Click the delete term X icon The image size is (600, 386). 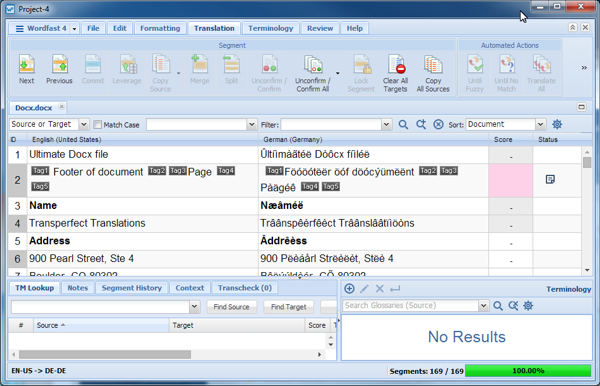coord(380,288)
